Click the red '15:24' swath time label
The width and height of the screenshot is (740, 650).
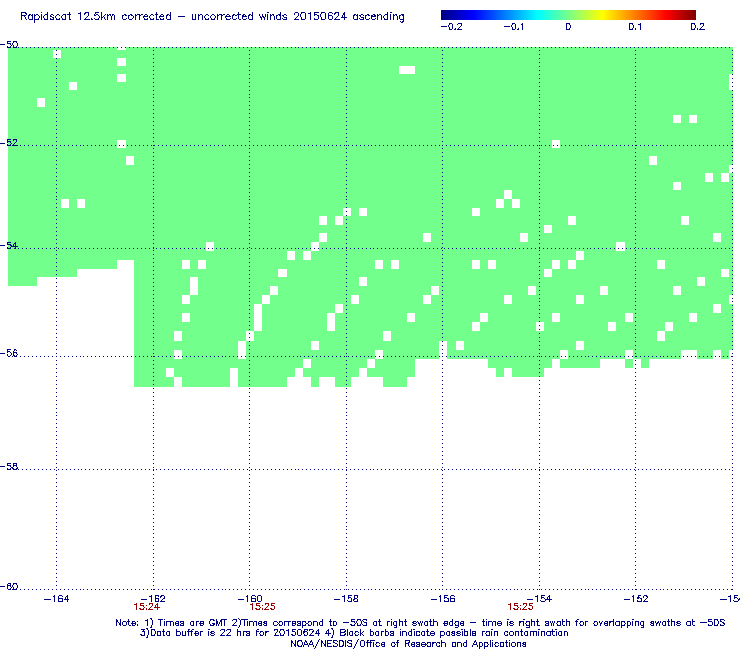(147, 607)
